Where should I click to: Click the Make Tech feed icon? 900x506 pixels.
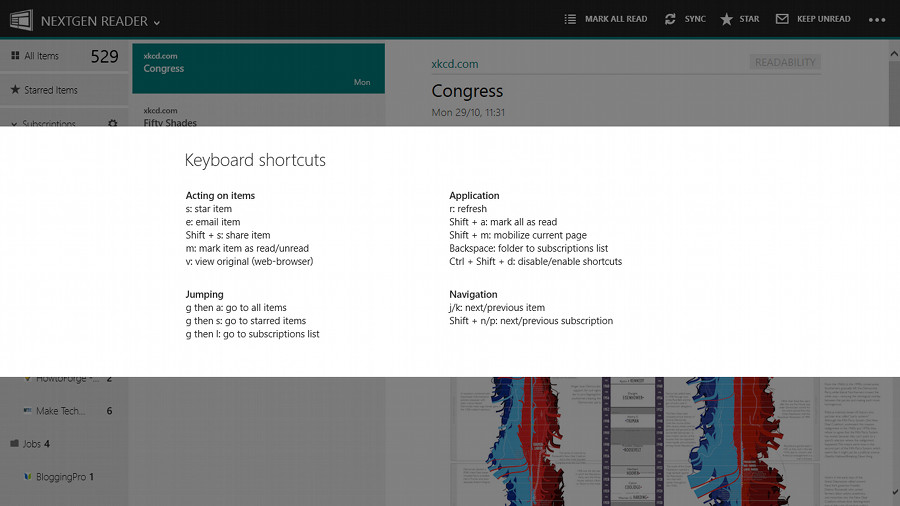tap(27, 411)
